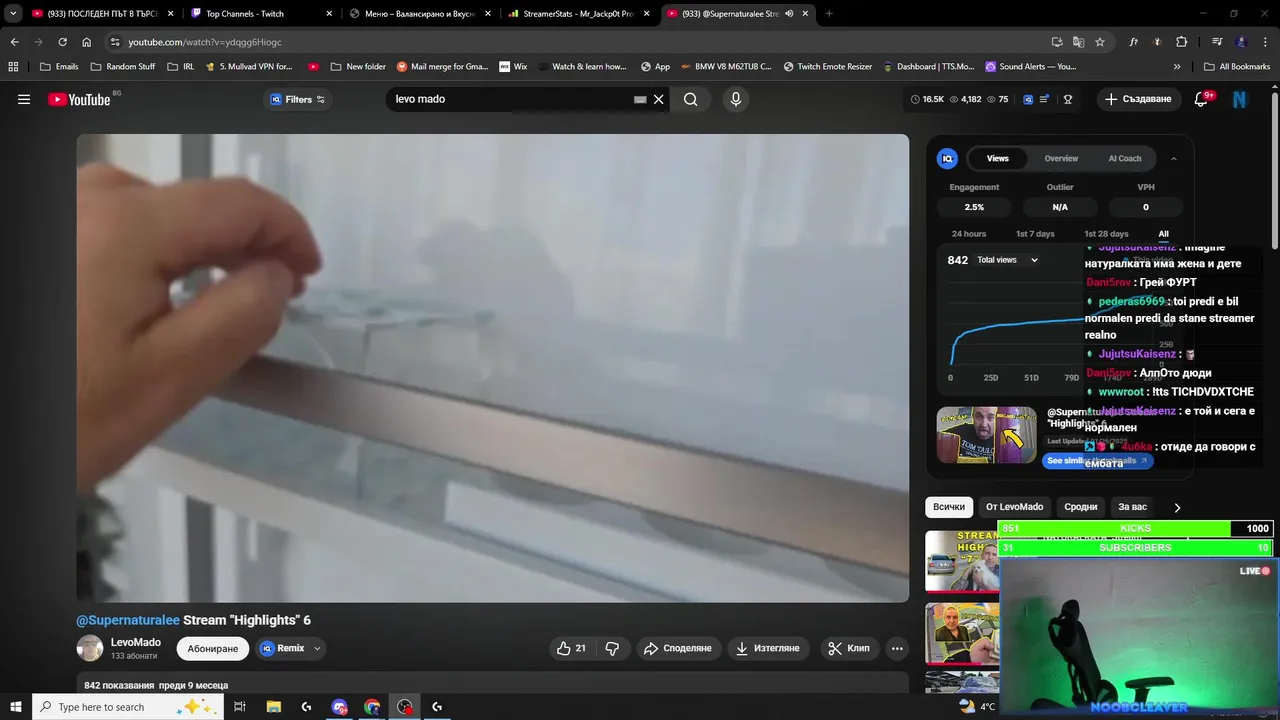1280x720 pixels.
Task: Open the All Bookmarks folder
Action: click(x=1237, y=67)
